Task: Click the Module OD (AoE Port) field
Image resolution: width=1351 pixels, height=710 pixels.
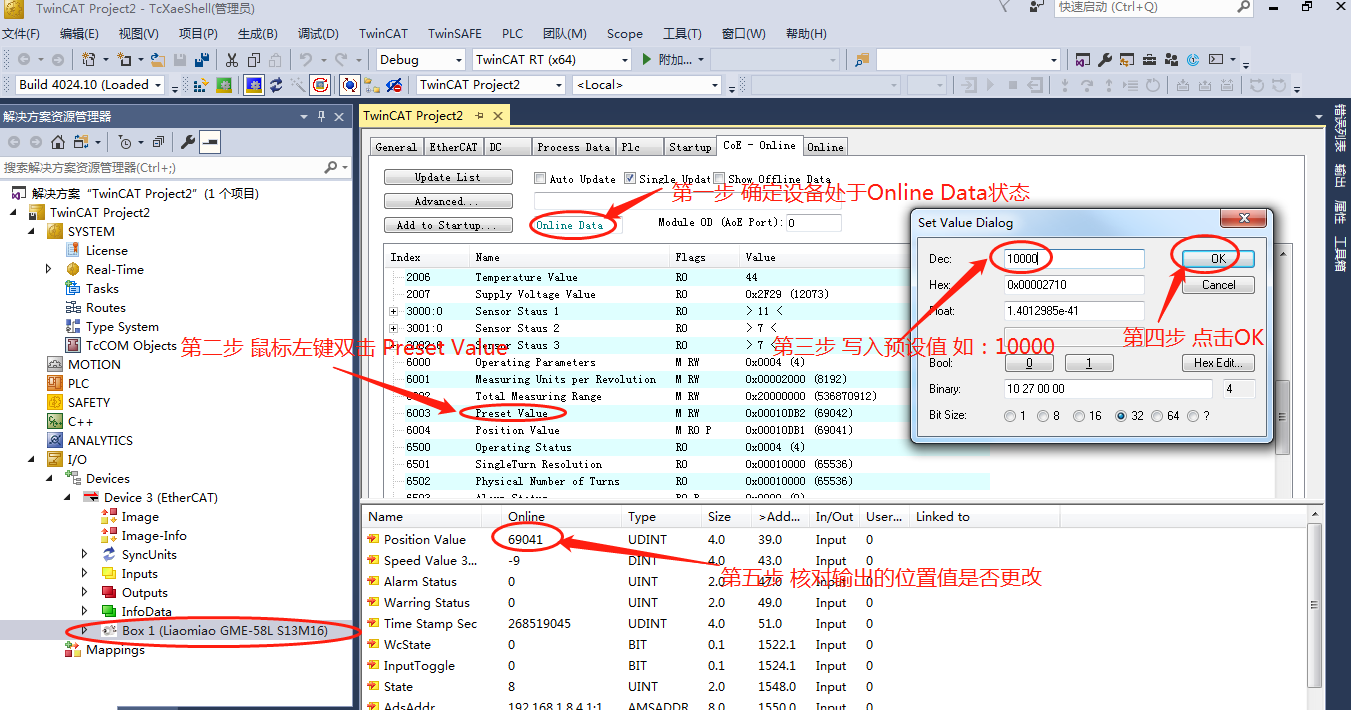Action: [x=813, y=223]
